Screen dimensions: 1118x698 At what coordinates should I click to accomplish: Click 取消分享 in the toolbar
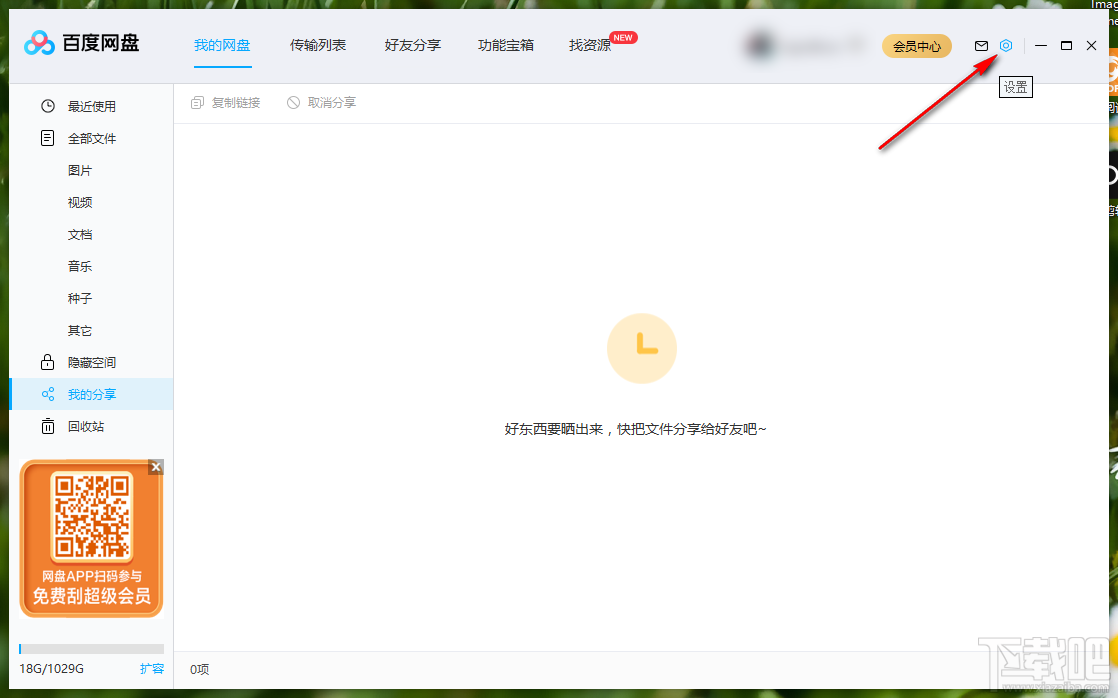[x=332, y=103]
